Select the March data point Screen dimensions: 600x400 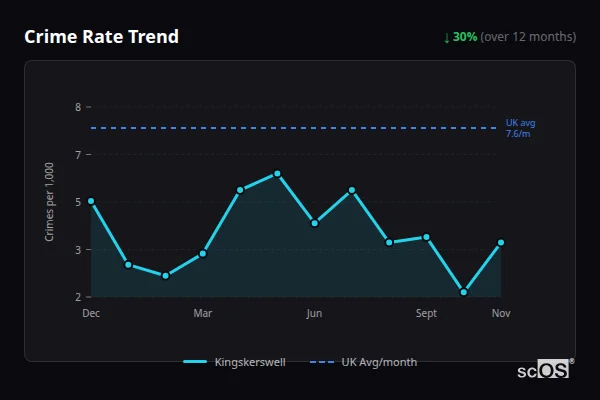coord(203,253)
